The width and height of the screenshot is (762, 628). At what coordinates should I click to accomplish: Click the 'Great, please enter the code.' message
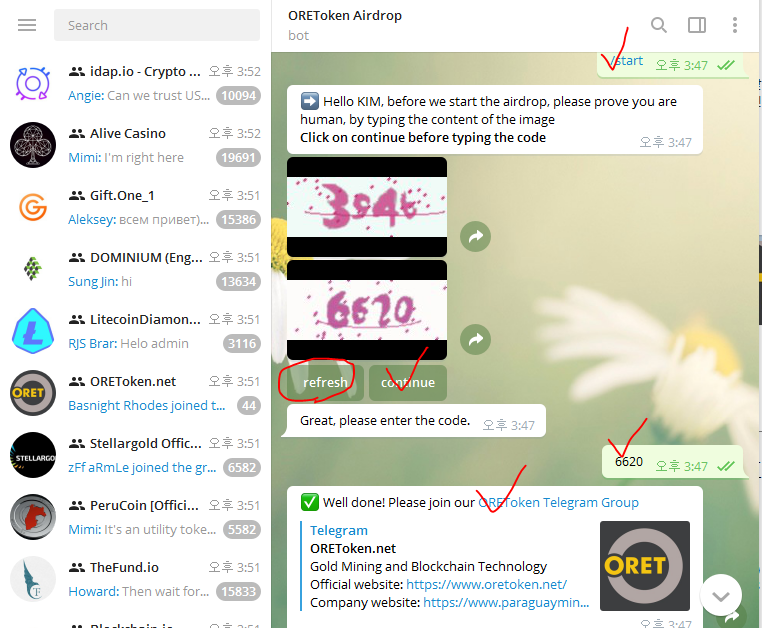click(413, 421)
